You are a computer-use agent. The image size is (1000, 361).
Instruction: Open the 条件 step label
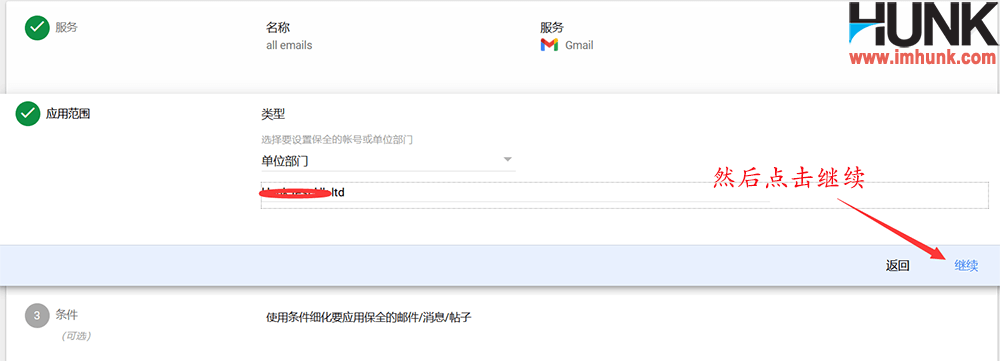pos(67,315)
